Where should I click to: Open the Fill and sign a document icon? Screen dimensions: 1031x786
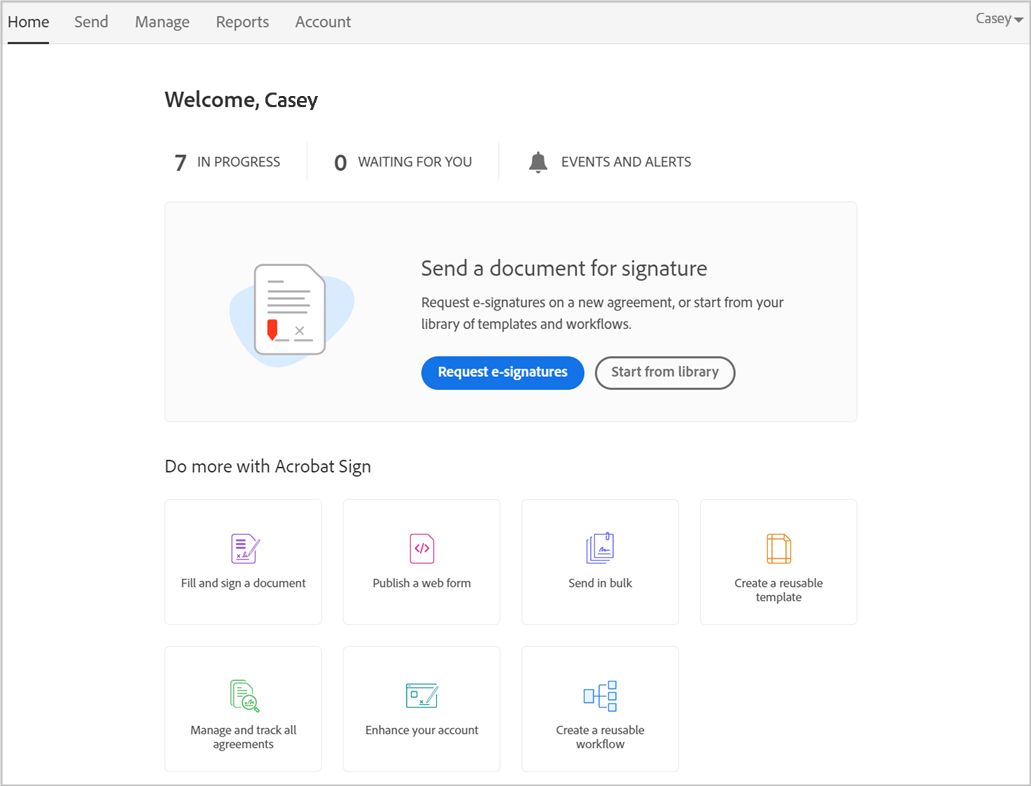click(245, 549)
